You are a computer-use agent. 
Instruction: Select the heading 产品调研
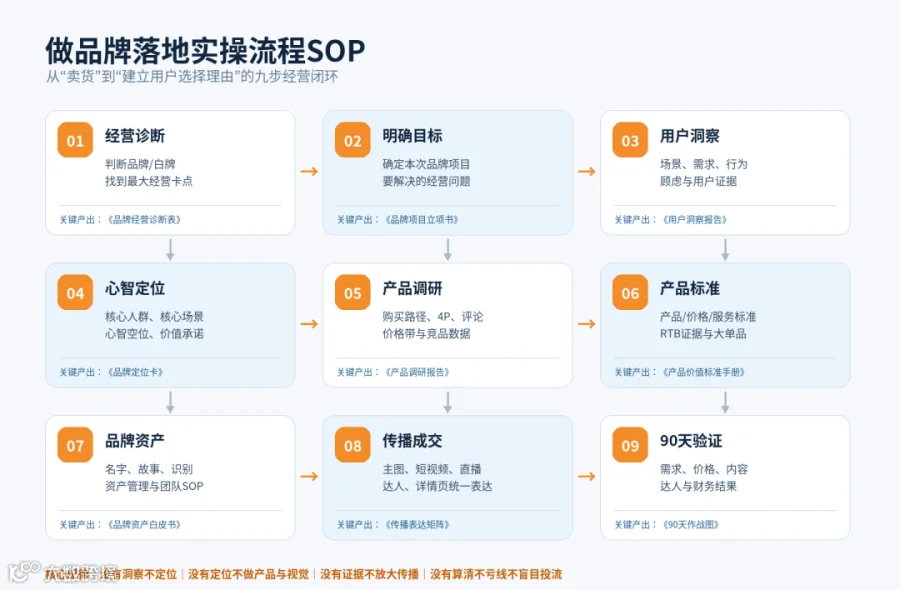(x=412, y=288)
